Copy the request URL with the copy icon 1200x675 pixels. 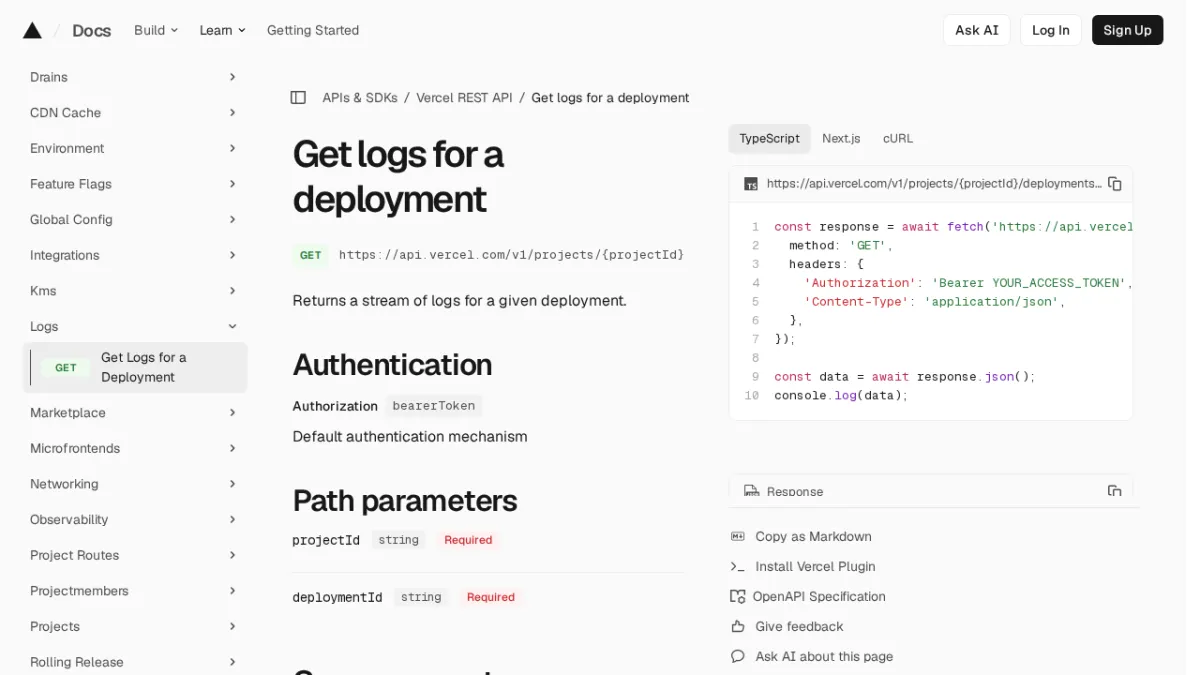pos(1115,184)
